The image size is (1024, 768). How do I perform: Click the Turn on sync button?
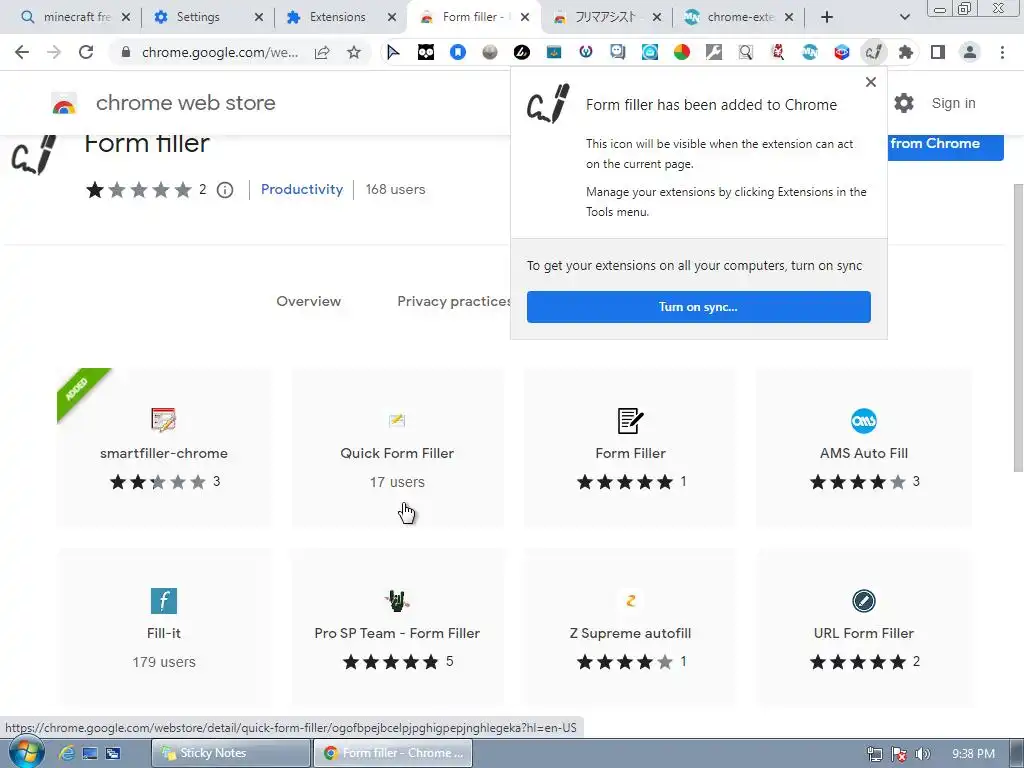pos(698,307)
